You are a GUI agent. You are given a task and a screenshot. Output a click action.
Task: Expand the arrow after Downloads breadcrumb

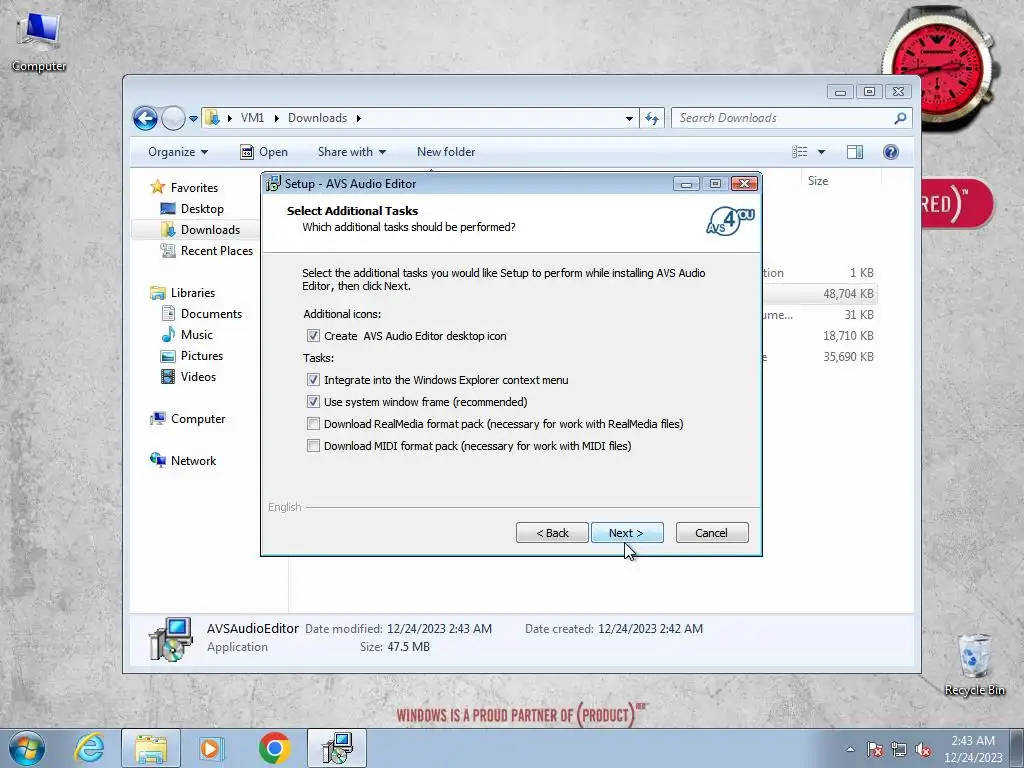tap(359, 118)
